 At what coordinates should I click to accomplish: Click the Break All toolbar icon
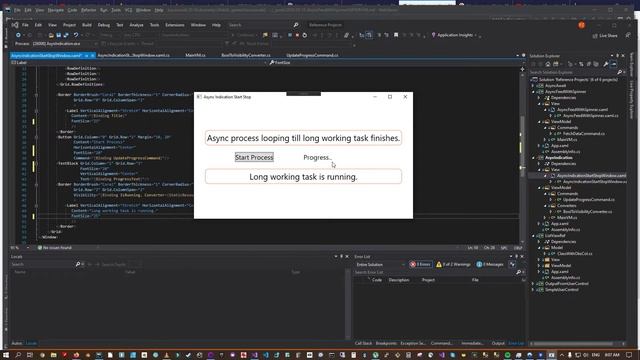[x=290, y=35]
